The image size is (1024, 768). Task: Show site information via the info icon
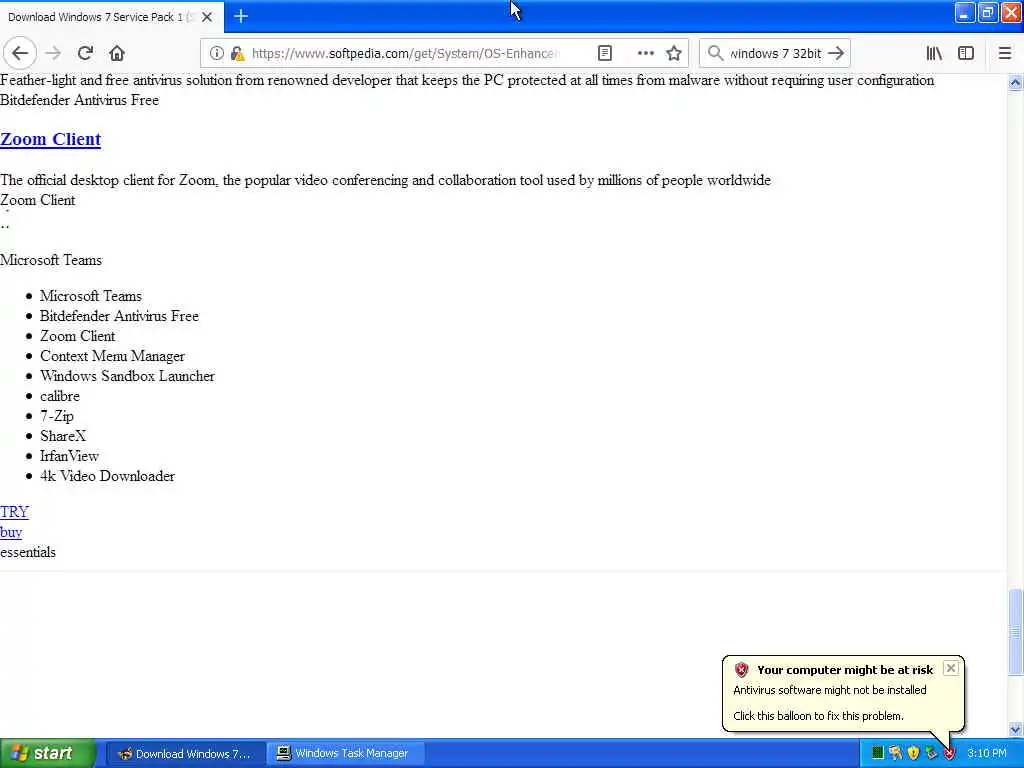click(x=217, y=53)
